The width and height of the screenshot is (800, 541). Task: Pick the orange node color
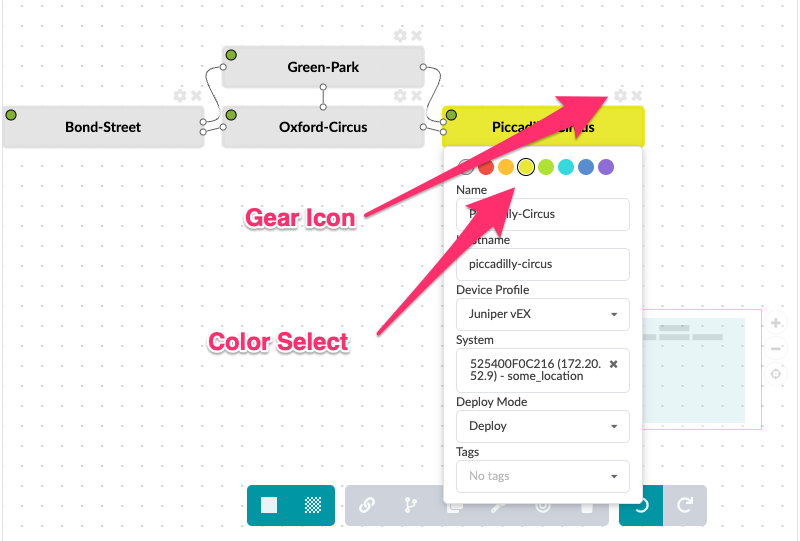point(506,167)
